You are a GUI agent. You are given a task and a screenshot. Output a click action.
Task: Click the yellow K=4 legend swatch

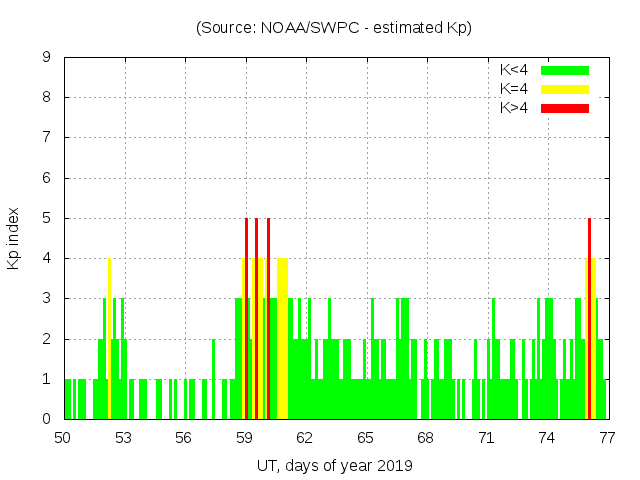click(x=565, y=89)
